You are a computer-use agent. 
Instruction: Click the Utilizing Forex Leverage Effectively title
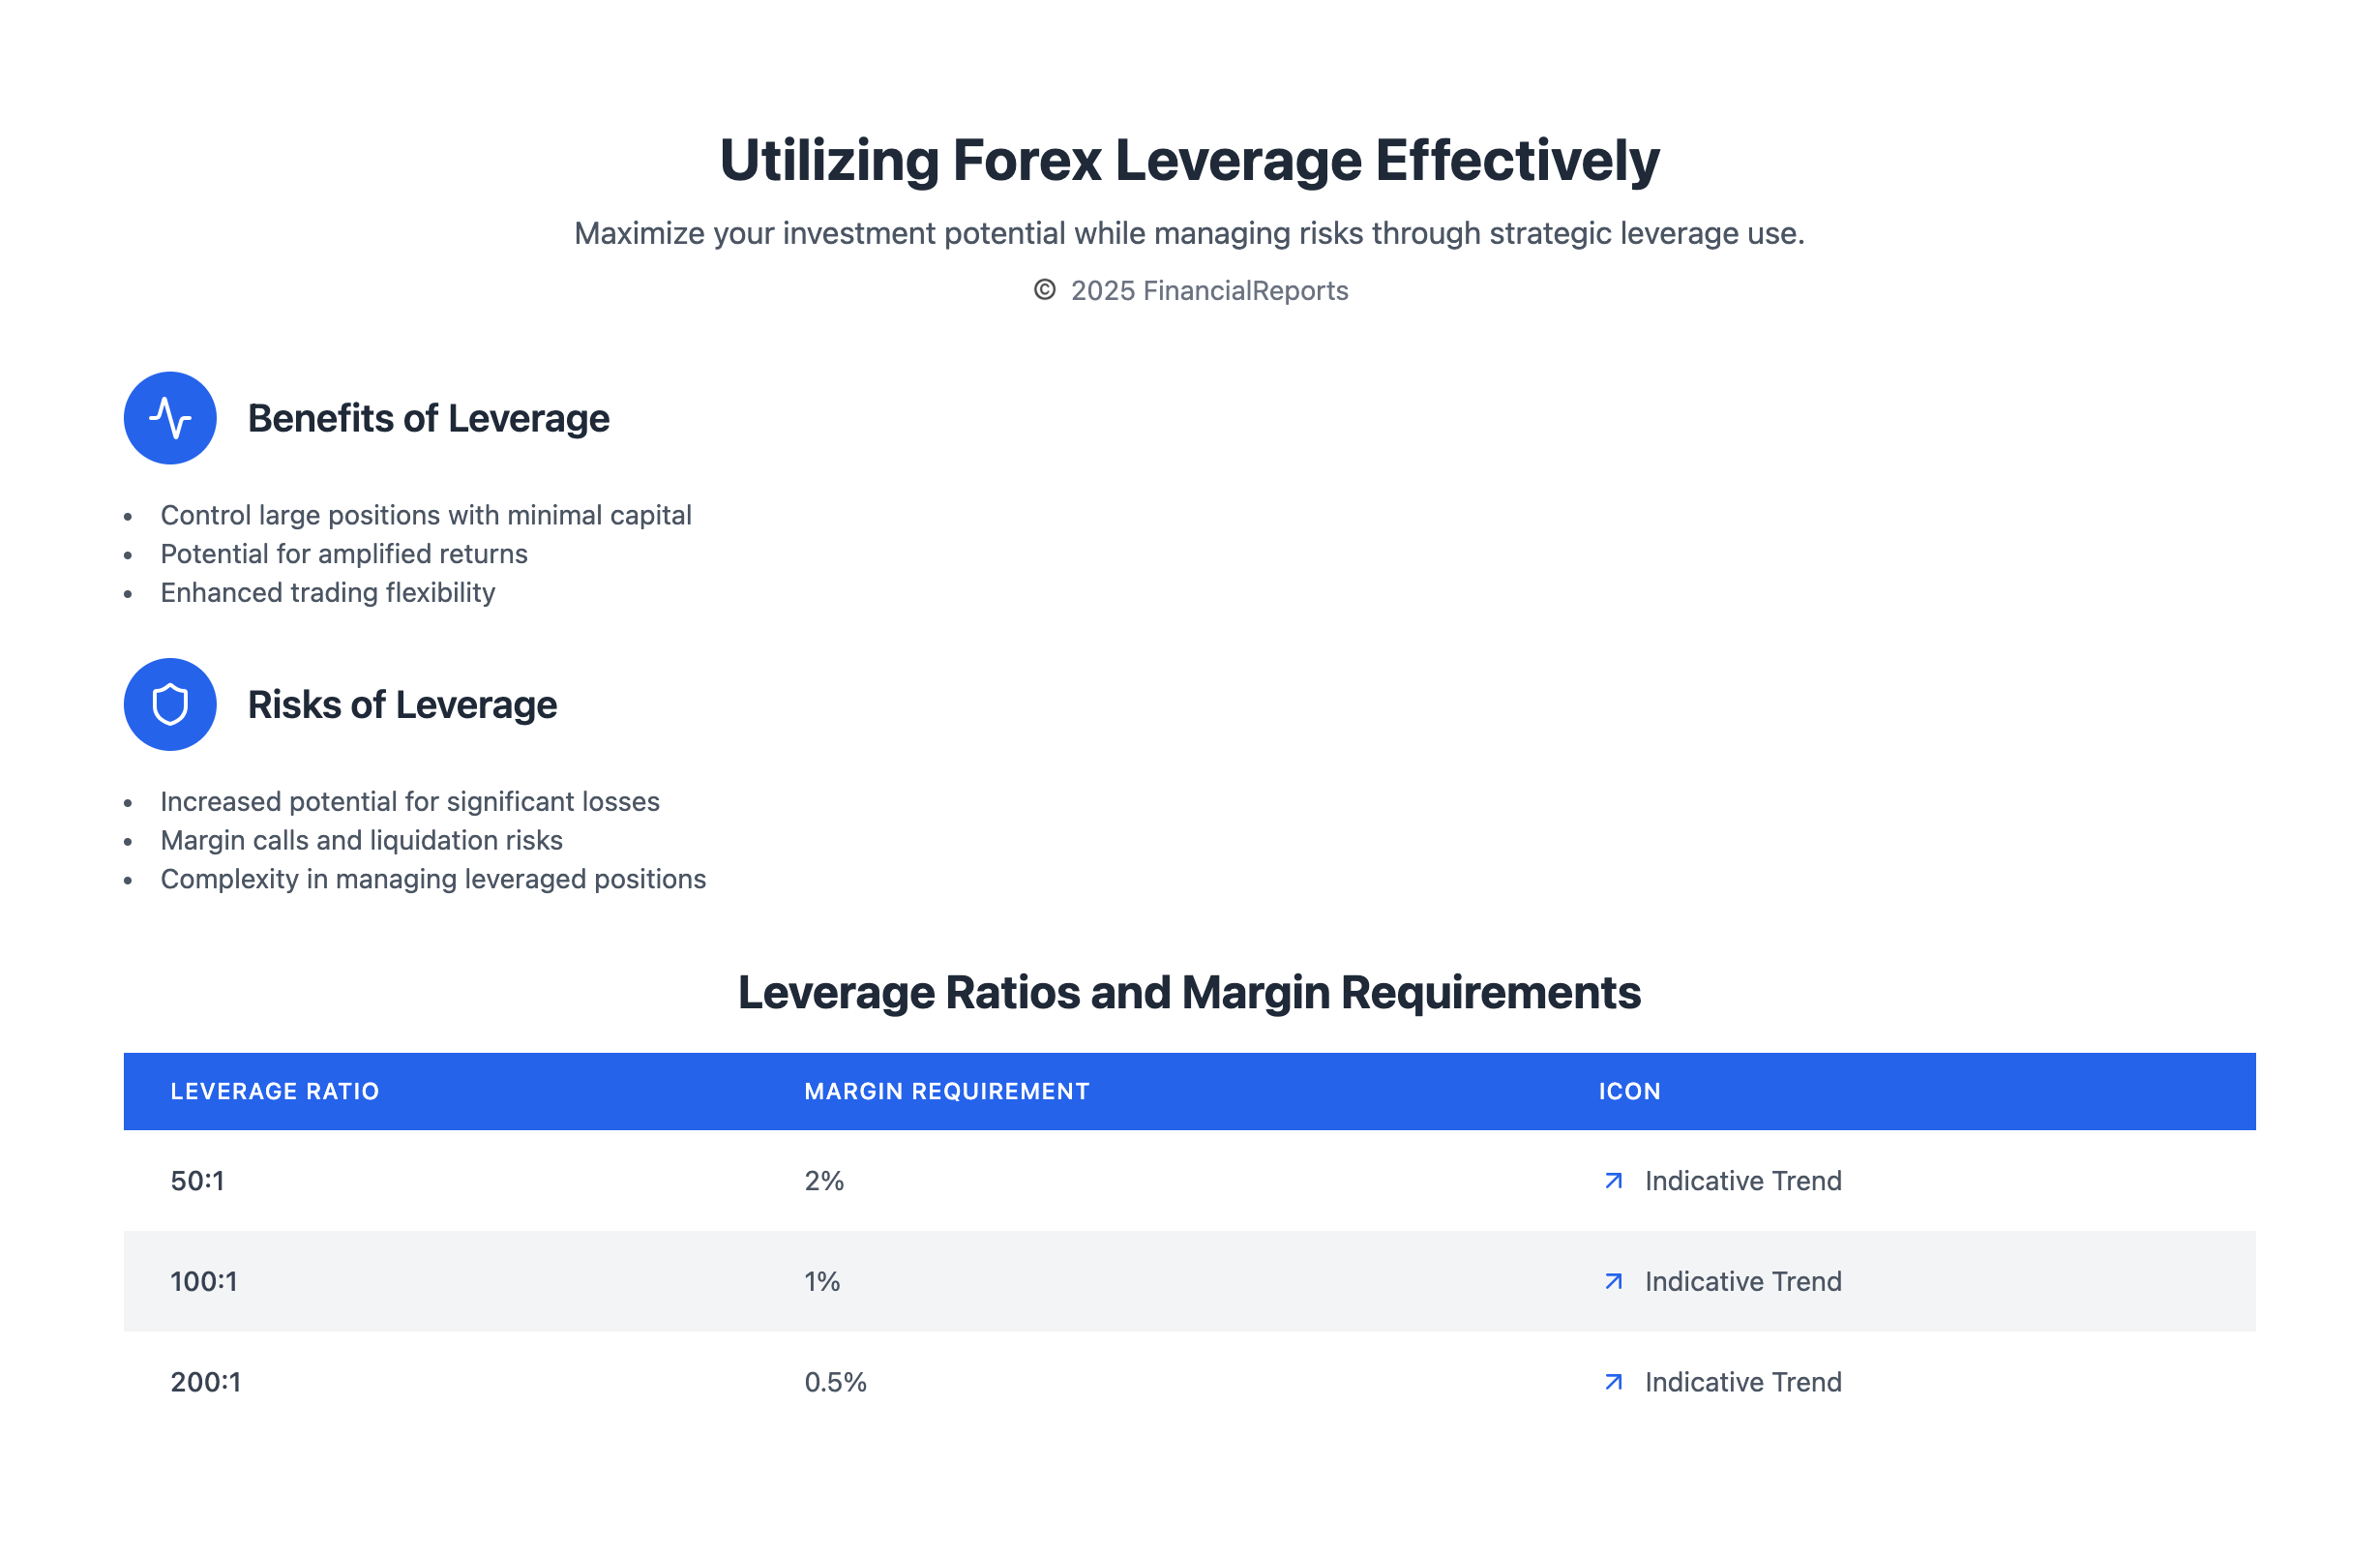point(1189,160)
